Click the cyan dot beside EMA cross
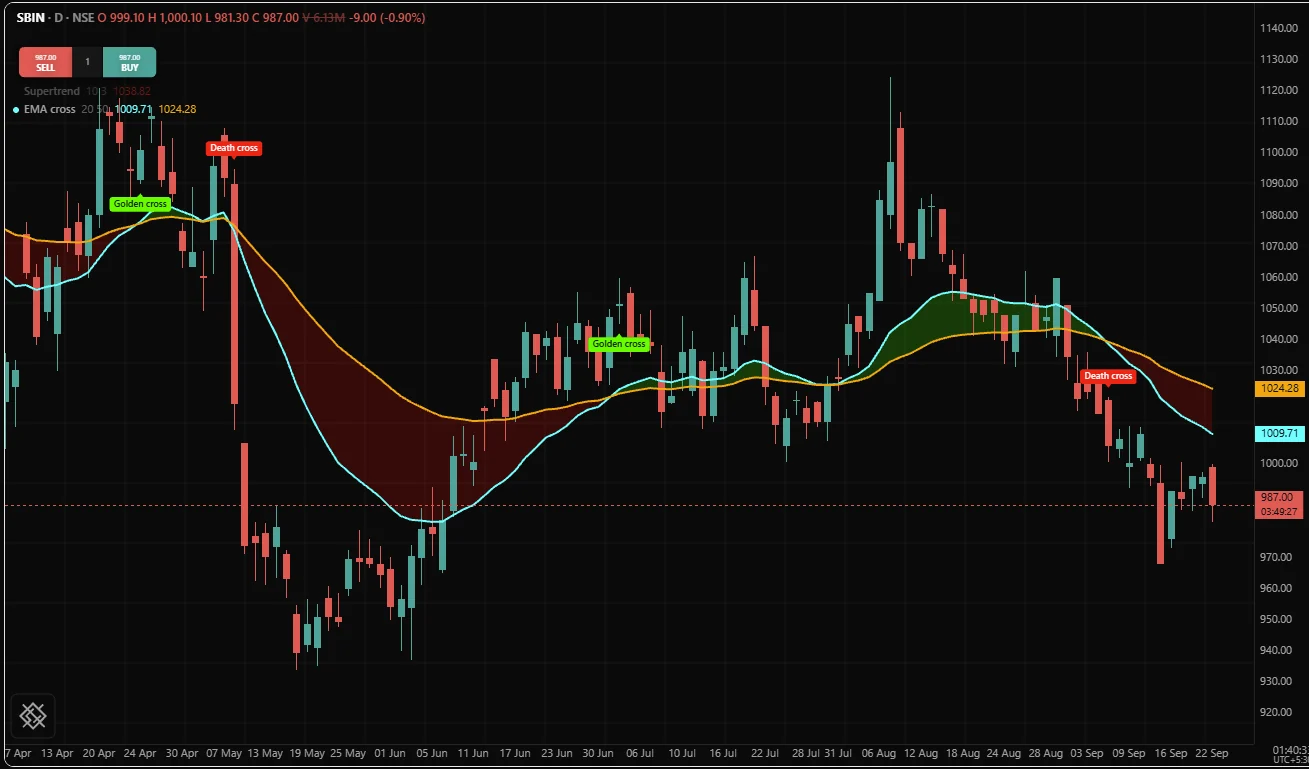This screenshot has width=1309, height=769. [x=16, y=109]
